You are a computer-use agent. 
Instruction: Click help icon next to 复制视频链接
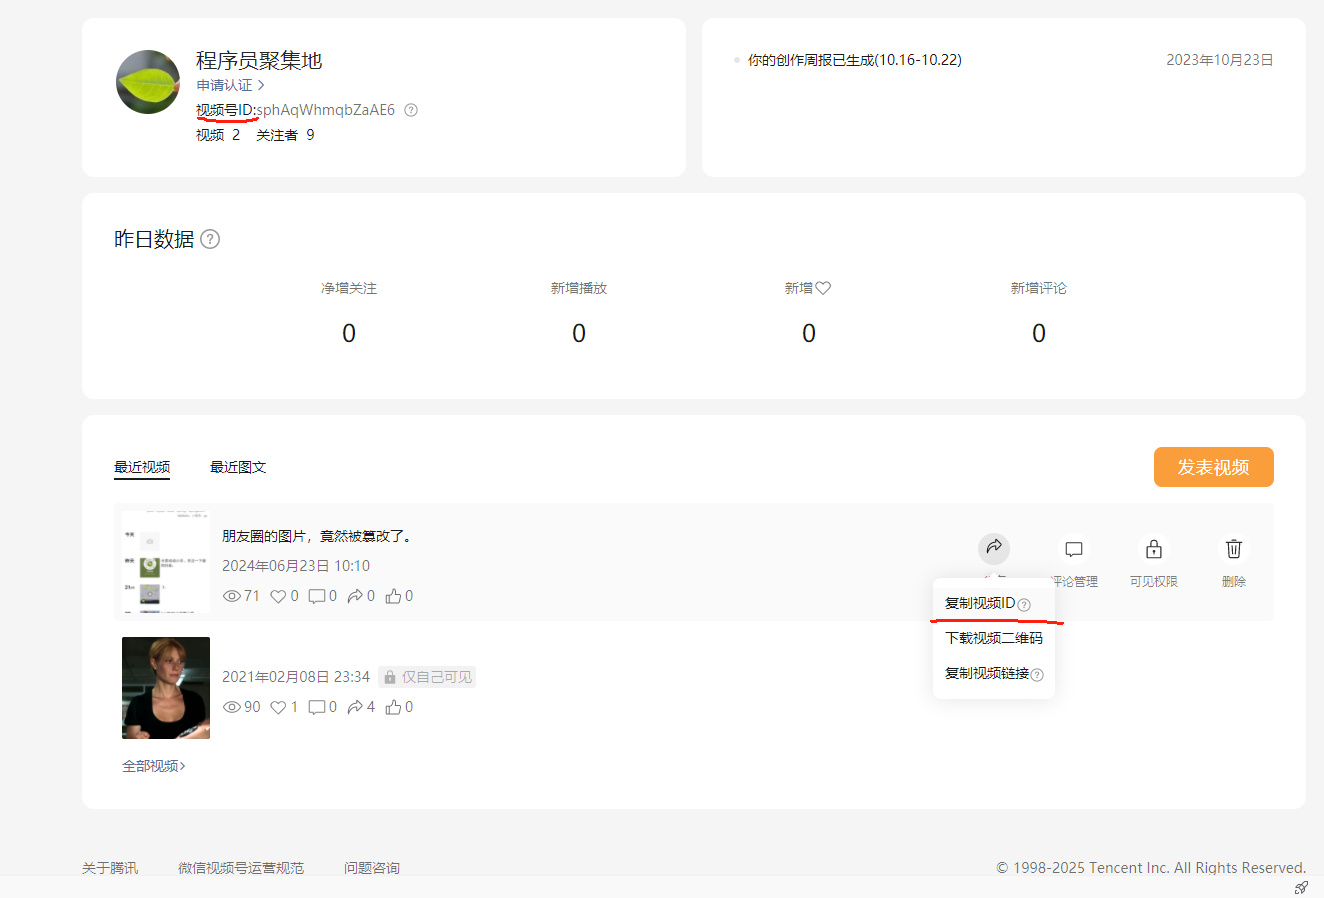point(1037,675)
